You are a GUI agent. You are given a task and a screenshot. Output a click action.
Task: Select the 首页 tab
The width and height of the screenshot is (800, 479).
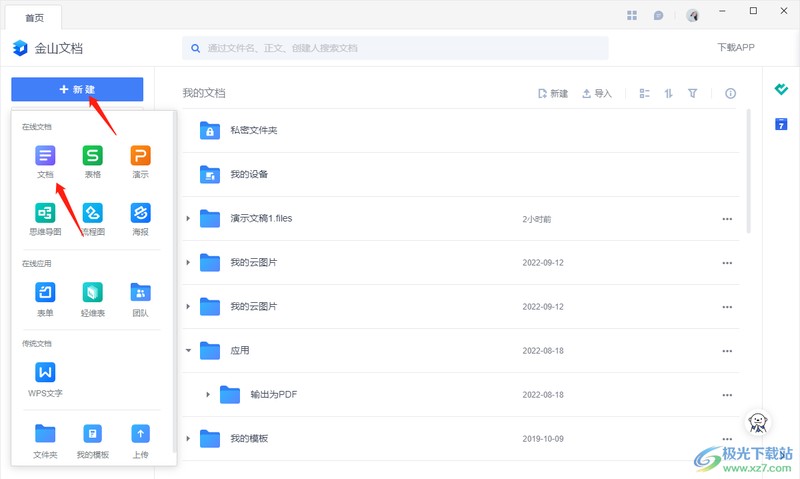34,18
